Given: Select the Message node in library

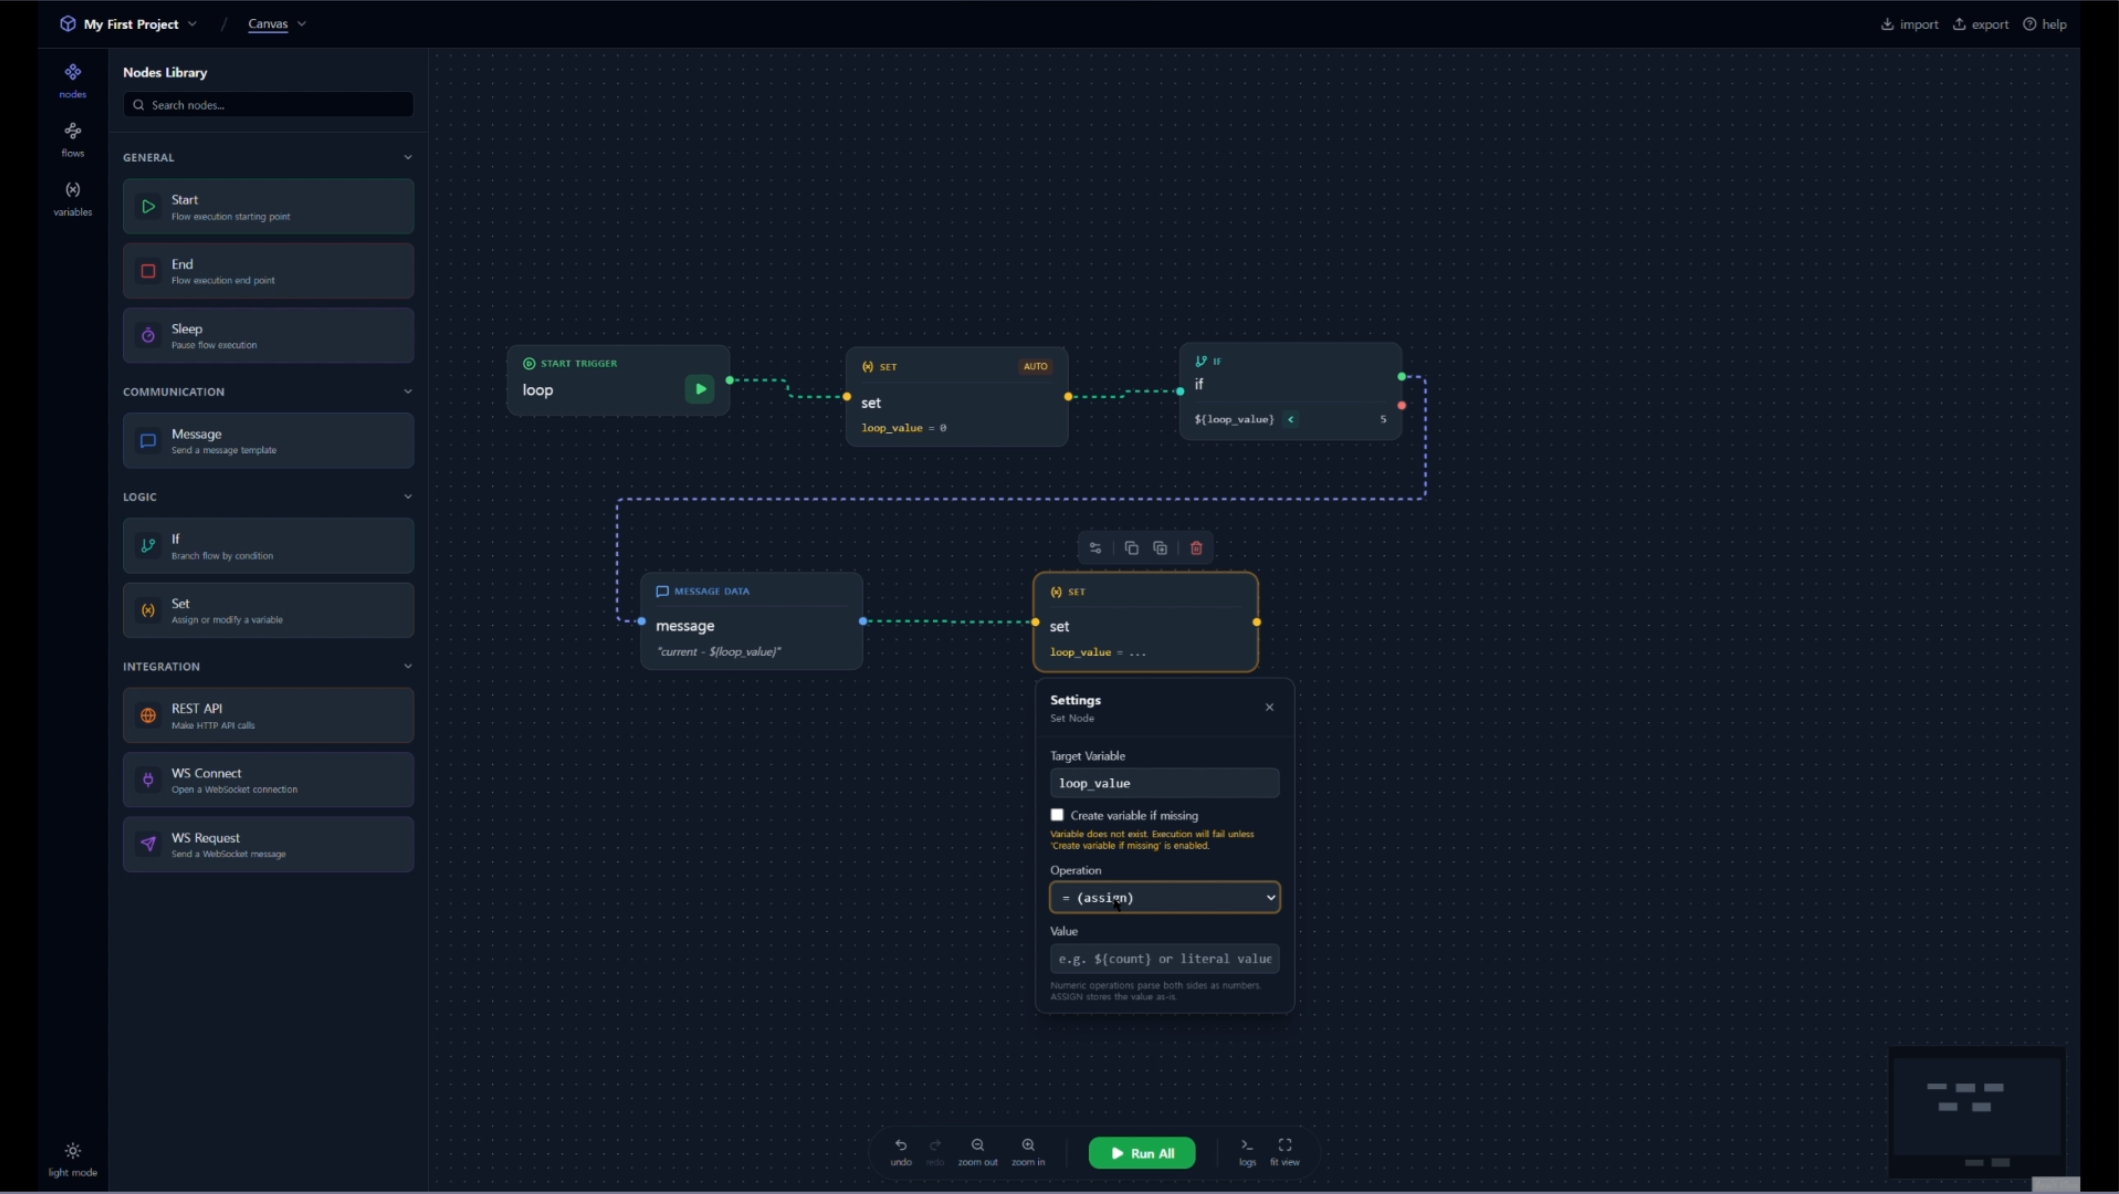Looking at the screenshot, I should pyautogui.click(x=268, y=441).
